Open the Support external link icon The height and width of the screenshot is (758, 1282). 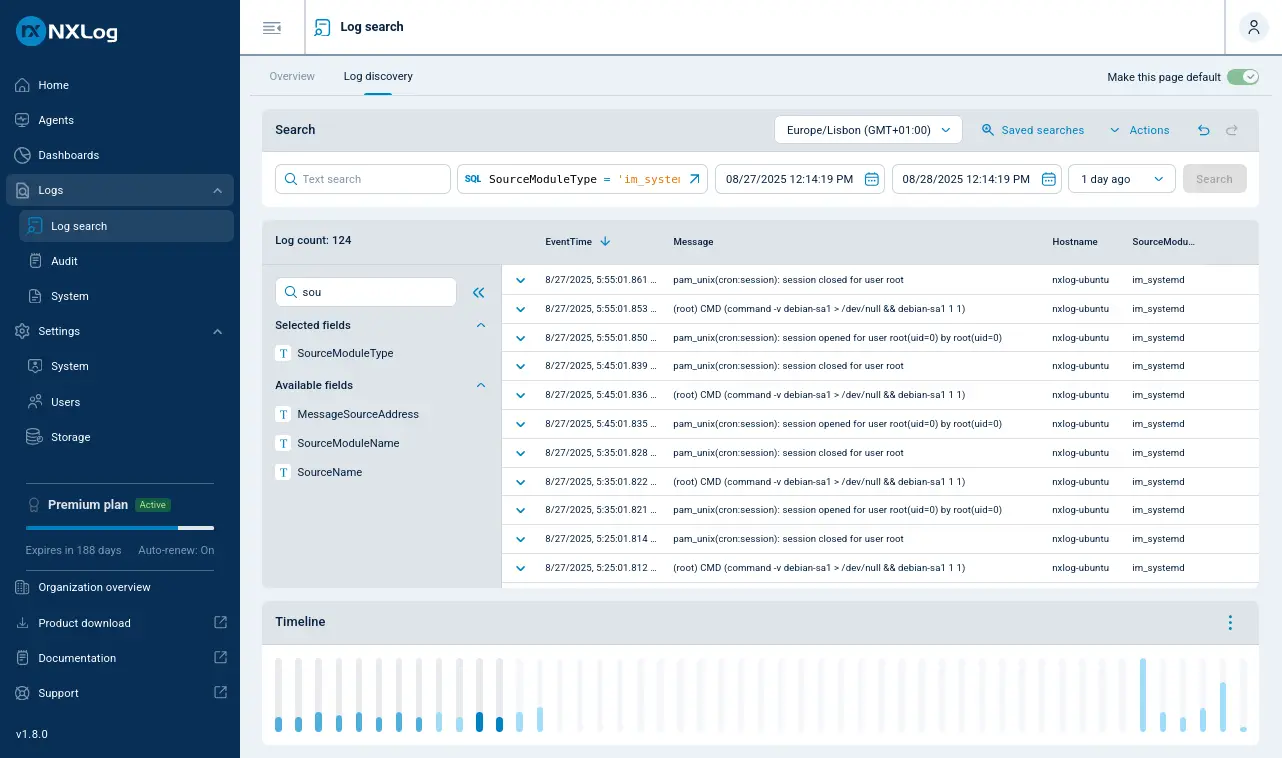tap(220, 692)
